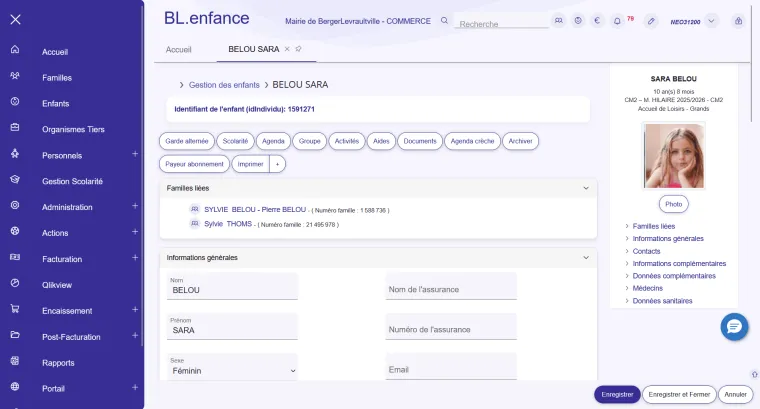760x409 pixels.
Task: Click the Photo button under the portrait
Action: (673, 204)
